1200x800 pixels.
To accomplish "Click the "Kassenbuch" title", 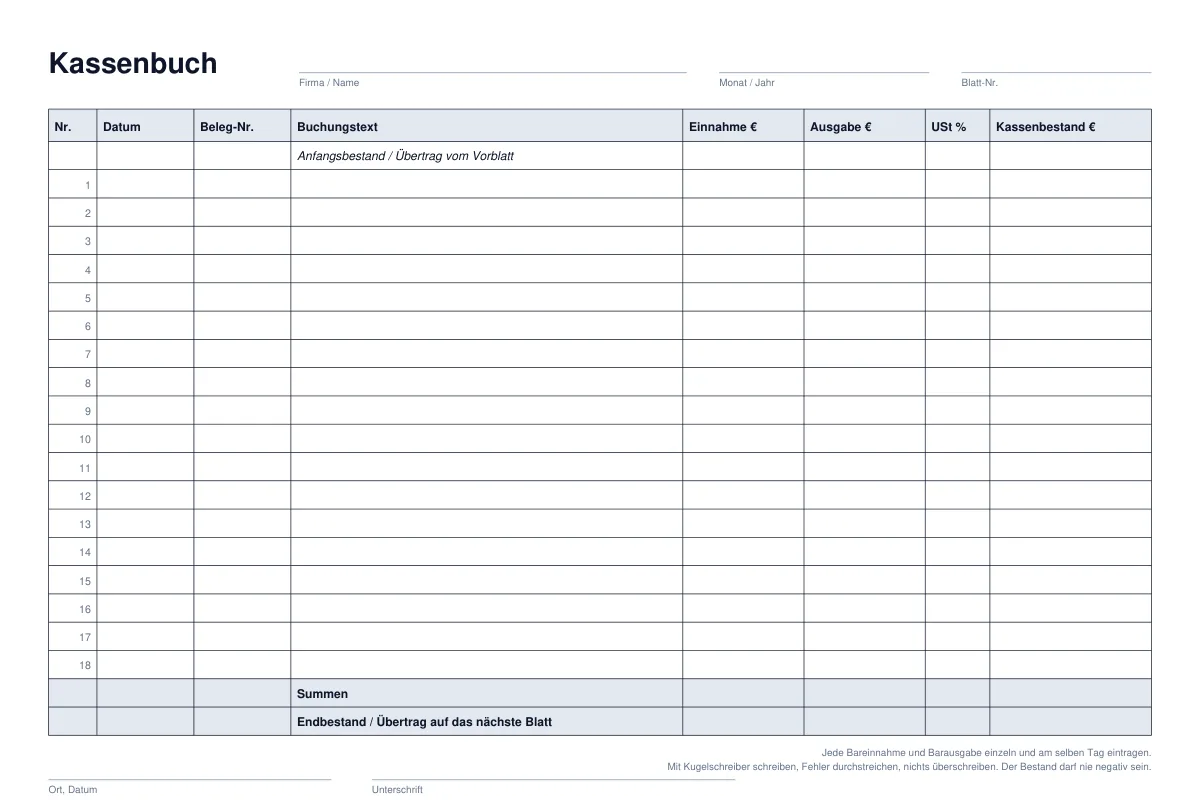I will [x=133, y=64].
